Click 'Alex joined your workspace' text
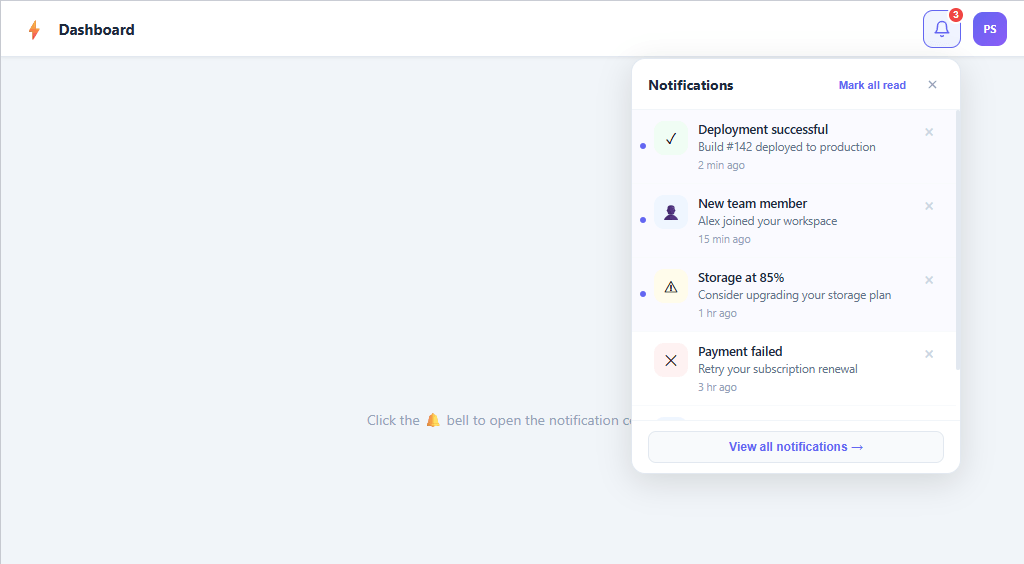The image size is (1024, 564). (x=767, y=221)
